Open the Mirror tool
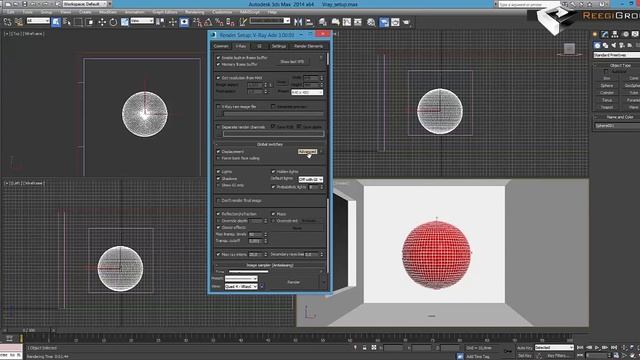Viewport: 640px width, 360px height. pyautogui.click(x=298, y=22)
